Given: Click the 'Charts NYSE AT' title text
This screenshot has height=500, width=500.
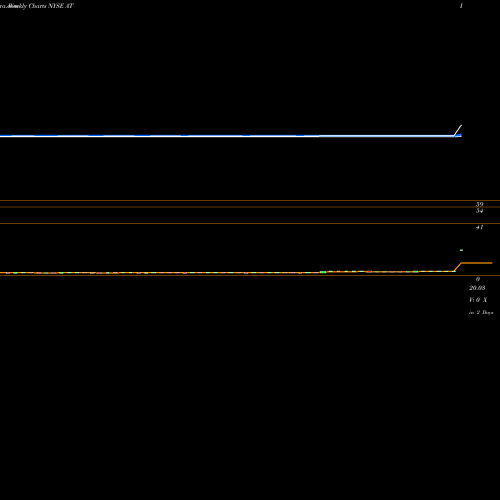Looking at the screenshot, I should pyautogui.click(x=51, y=6).
